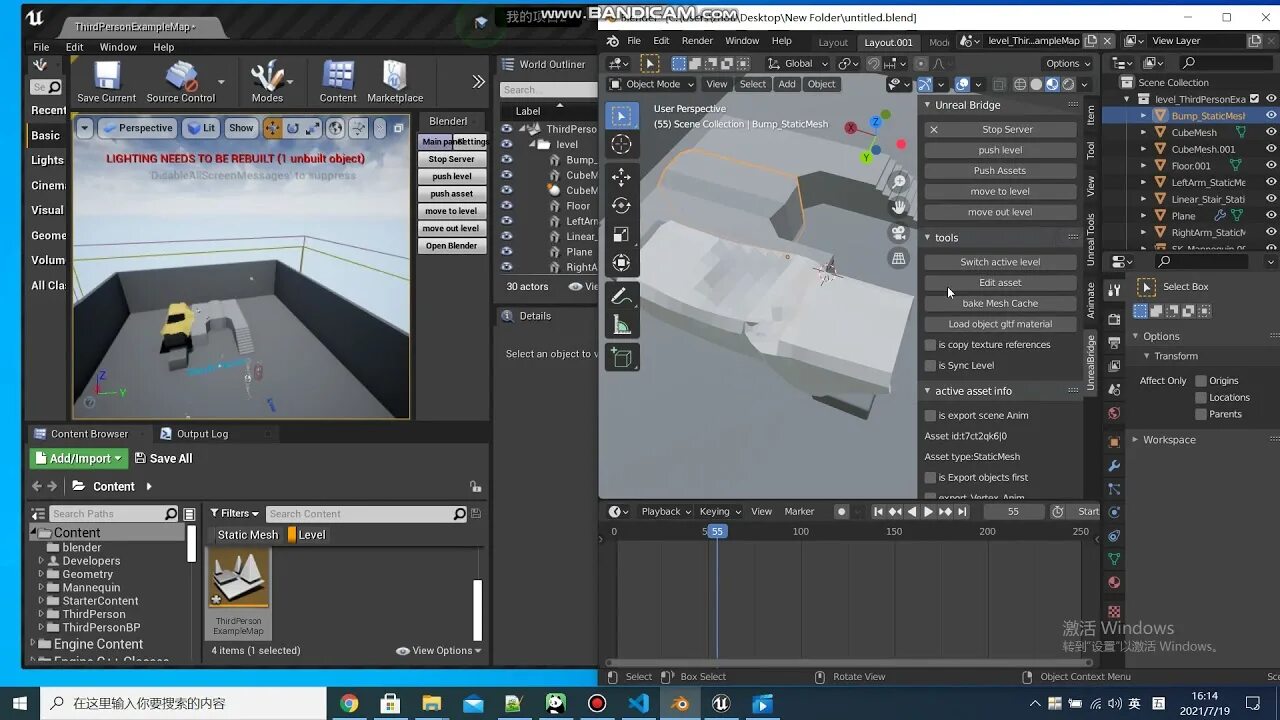Click Windows Start button

pyautogui.click(x=19, y=703)
